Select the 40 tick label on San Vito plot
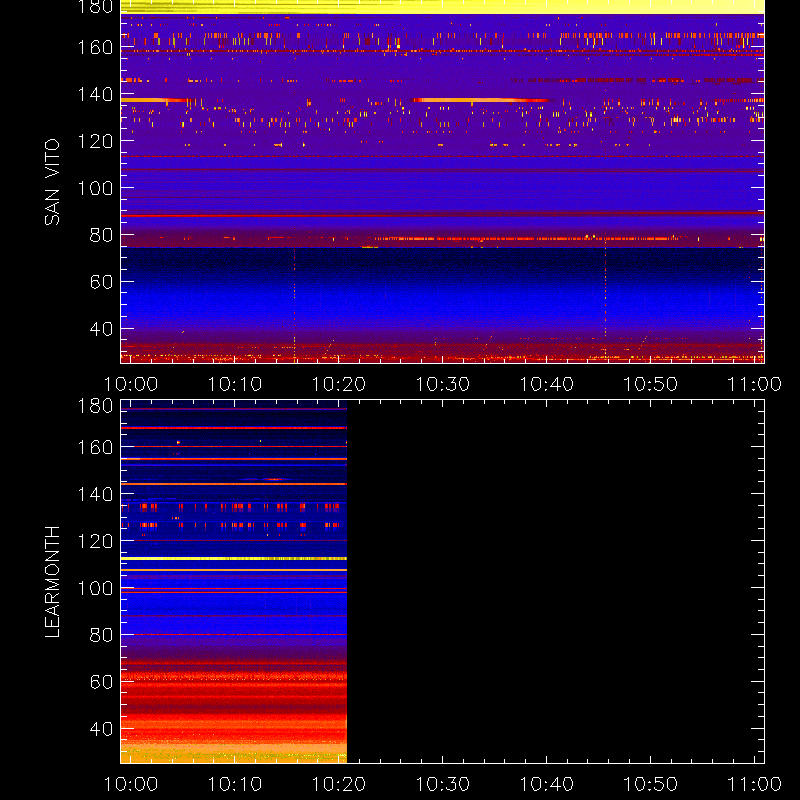The width and height of the screenshot is (800, 800). pyautogui.click(x=101, y=329)
